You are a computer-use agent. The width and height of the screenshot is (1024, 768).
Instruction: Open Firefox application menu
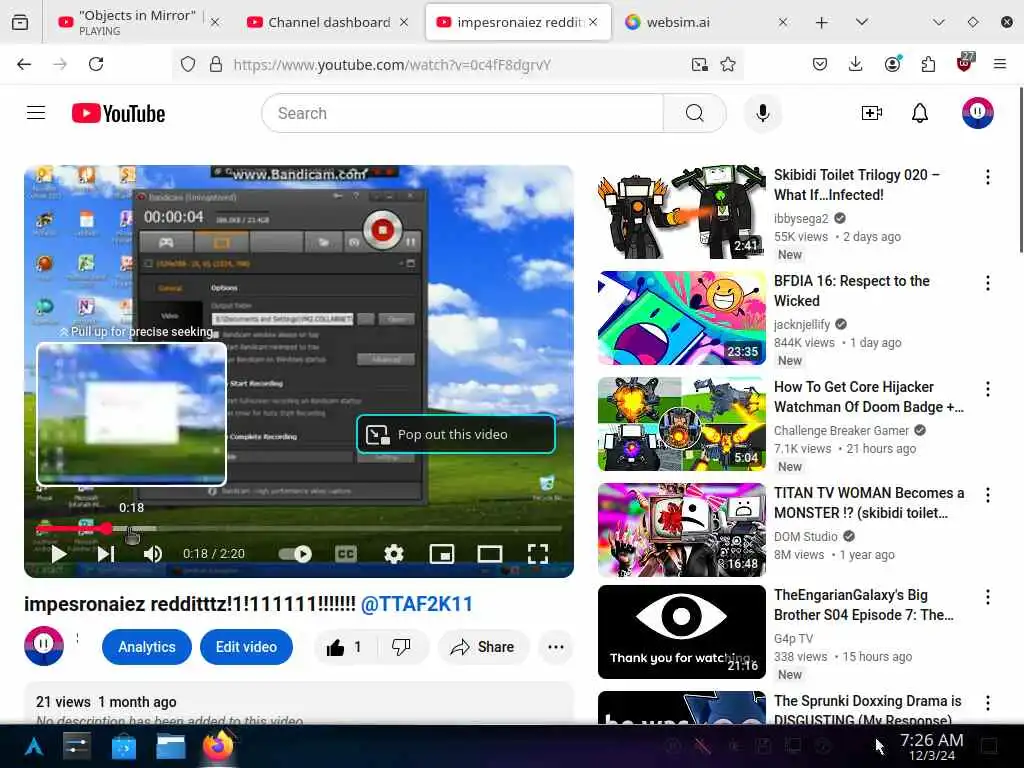click(x=1000, y=64)
